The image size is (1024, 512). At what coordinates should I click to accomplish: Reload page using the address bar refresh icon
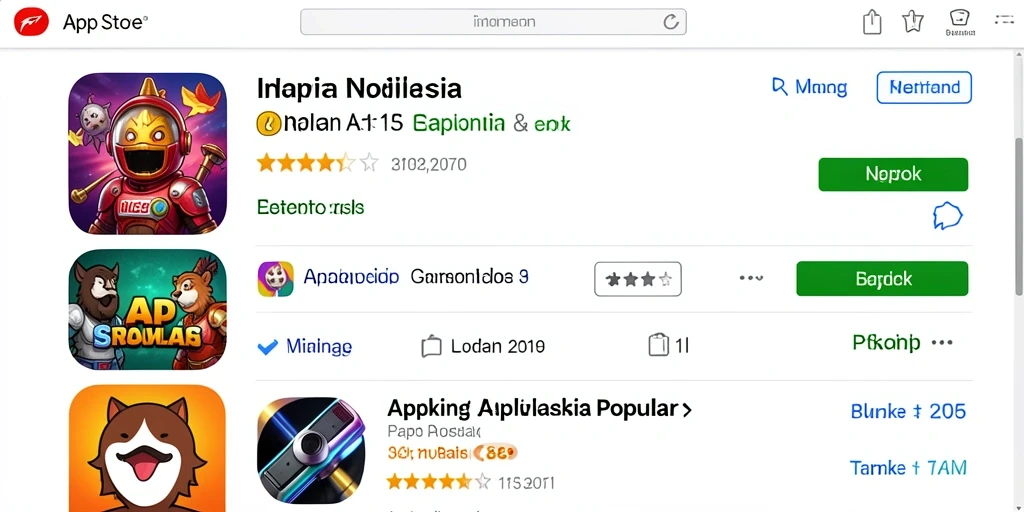tap(671, 22)
